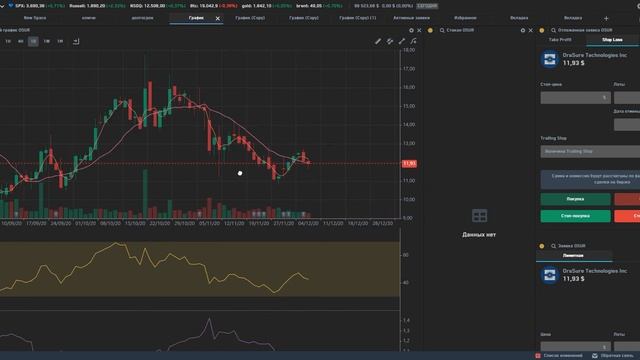640x360 pixels.
Task: Click the Данных нет message
Action: (x=479, y=235)
